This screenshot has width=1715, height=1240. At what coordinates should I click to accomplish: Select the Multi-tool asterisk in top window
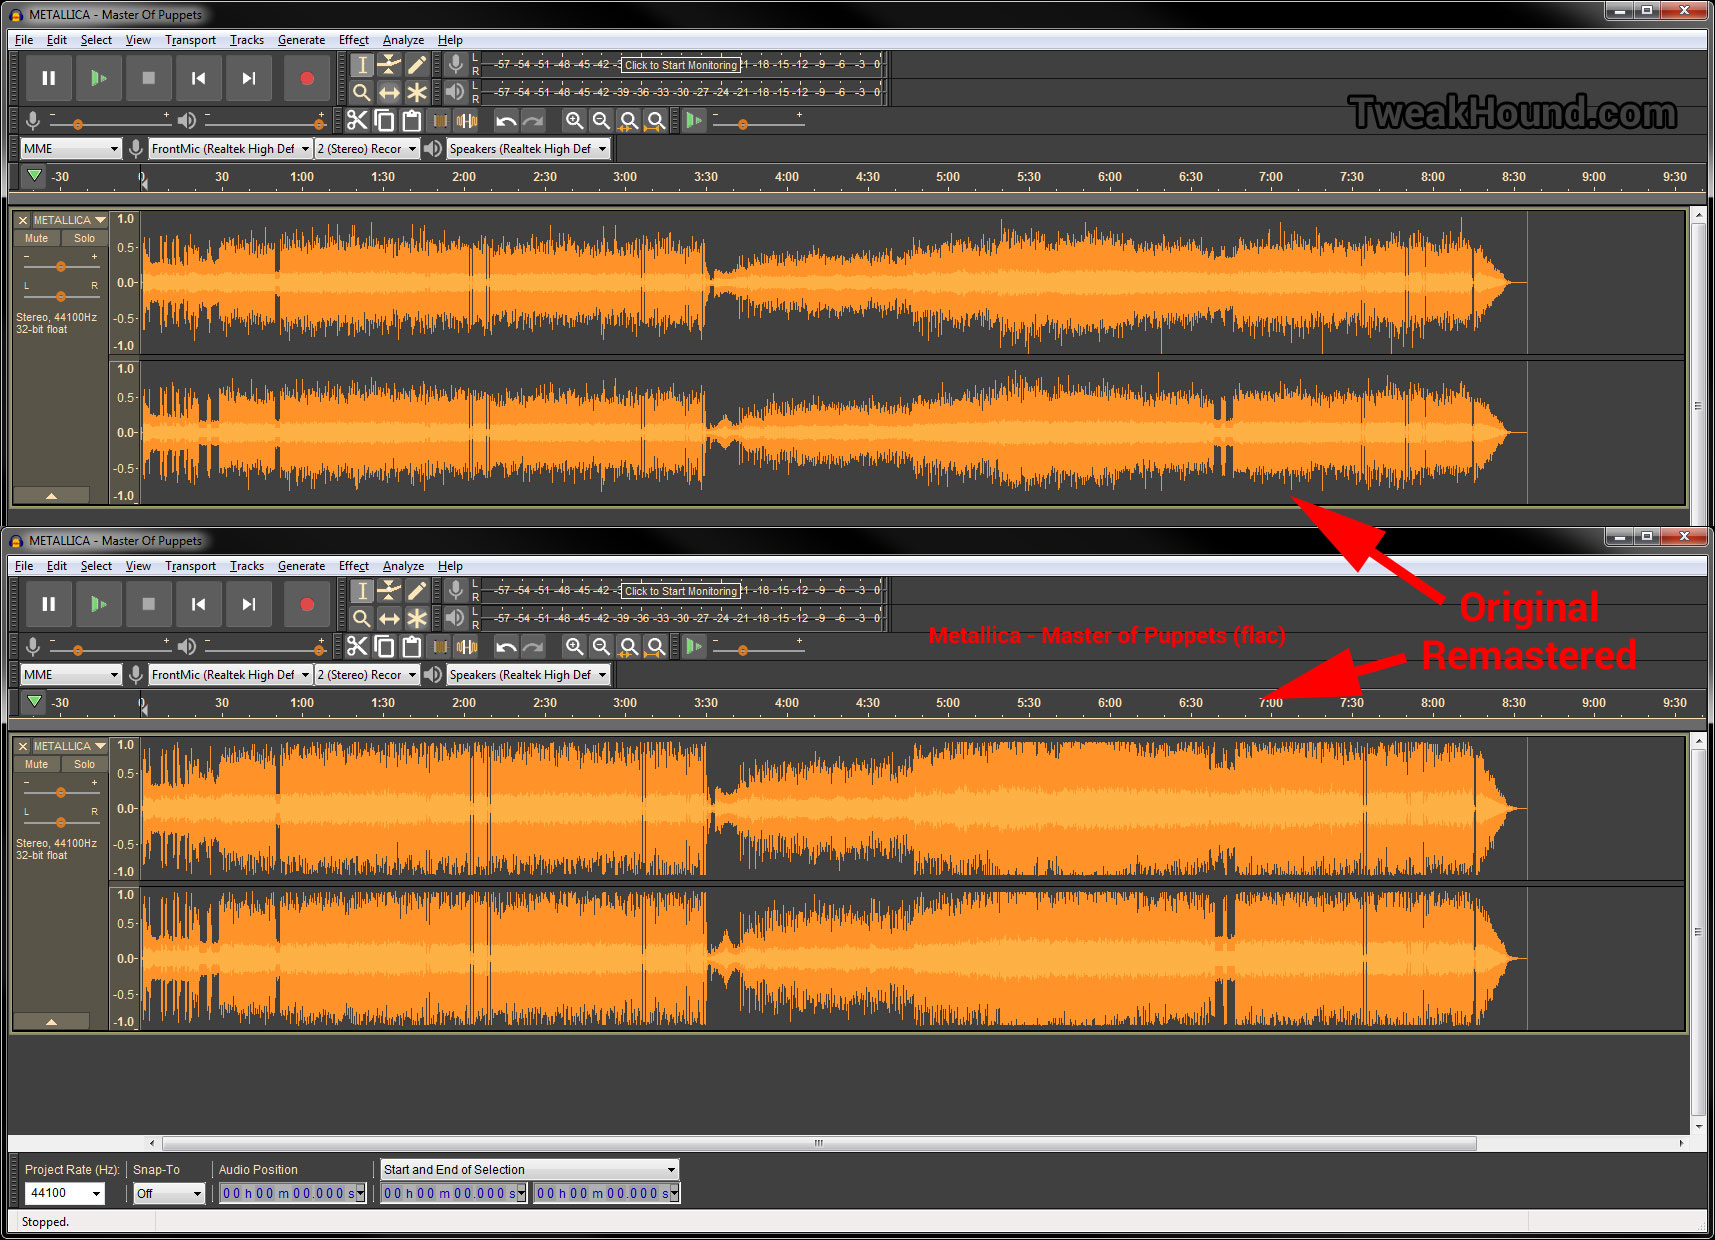tap(416, 92)
